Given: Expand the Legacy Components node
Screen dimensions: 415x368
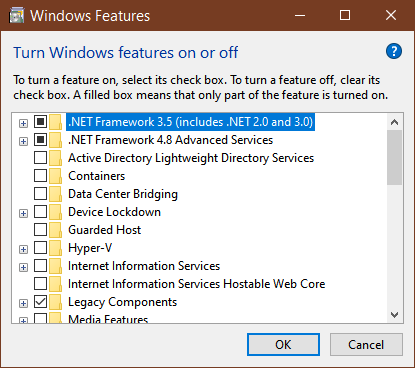Looking at the screenshot, I should (23, 304).
